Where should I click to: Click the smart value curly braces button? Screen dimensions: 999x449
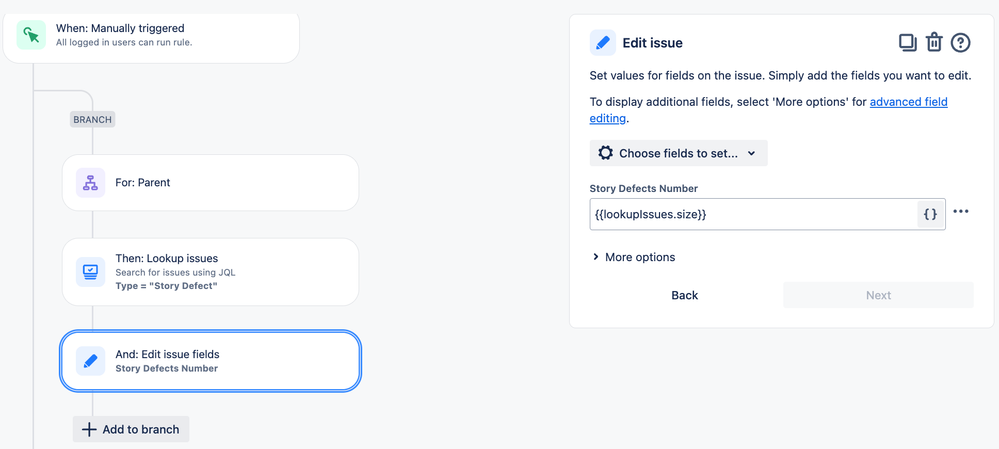(x=931, y=215)
